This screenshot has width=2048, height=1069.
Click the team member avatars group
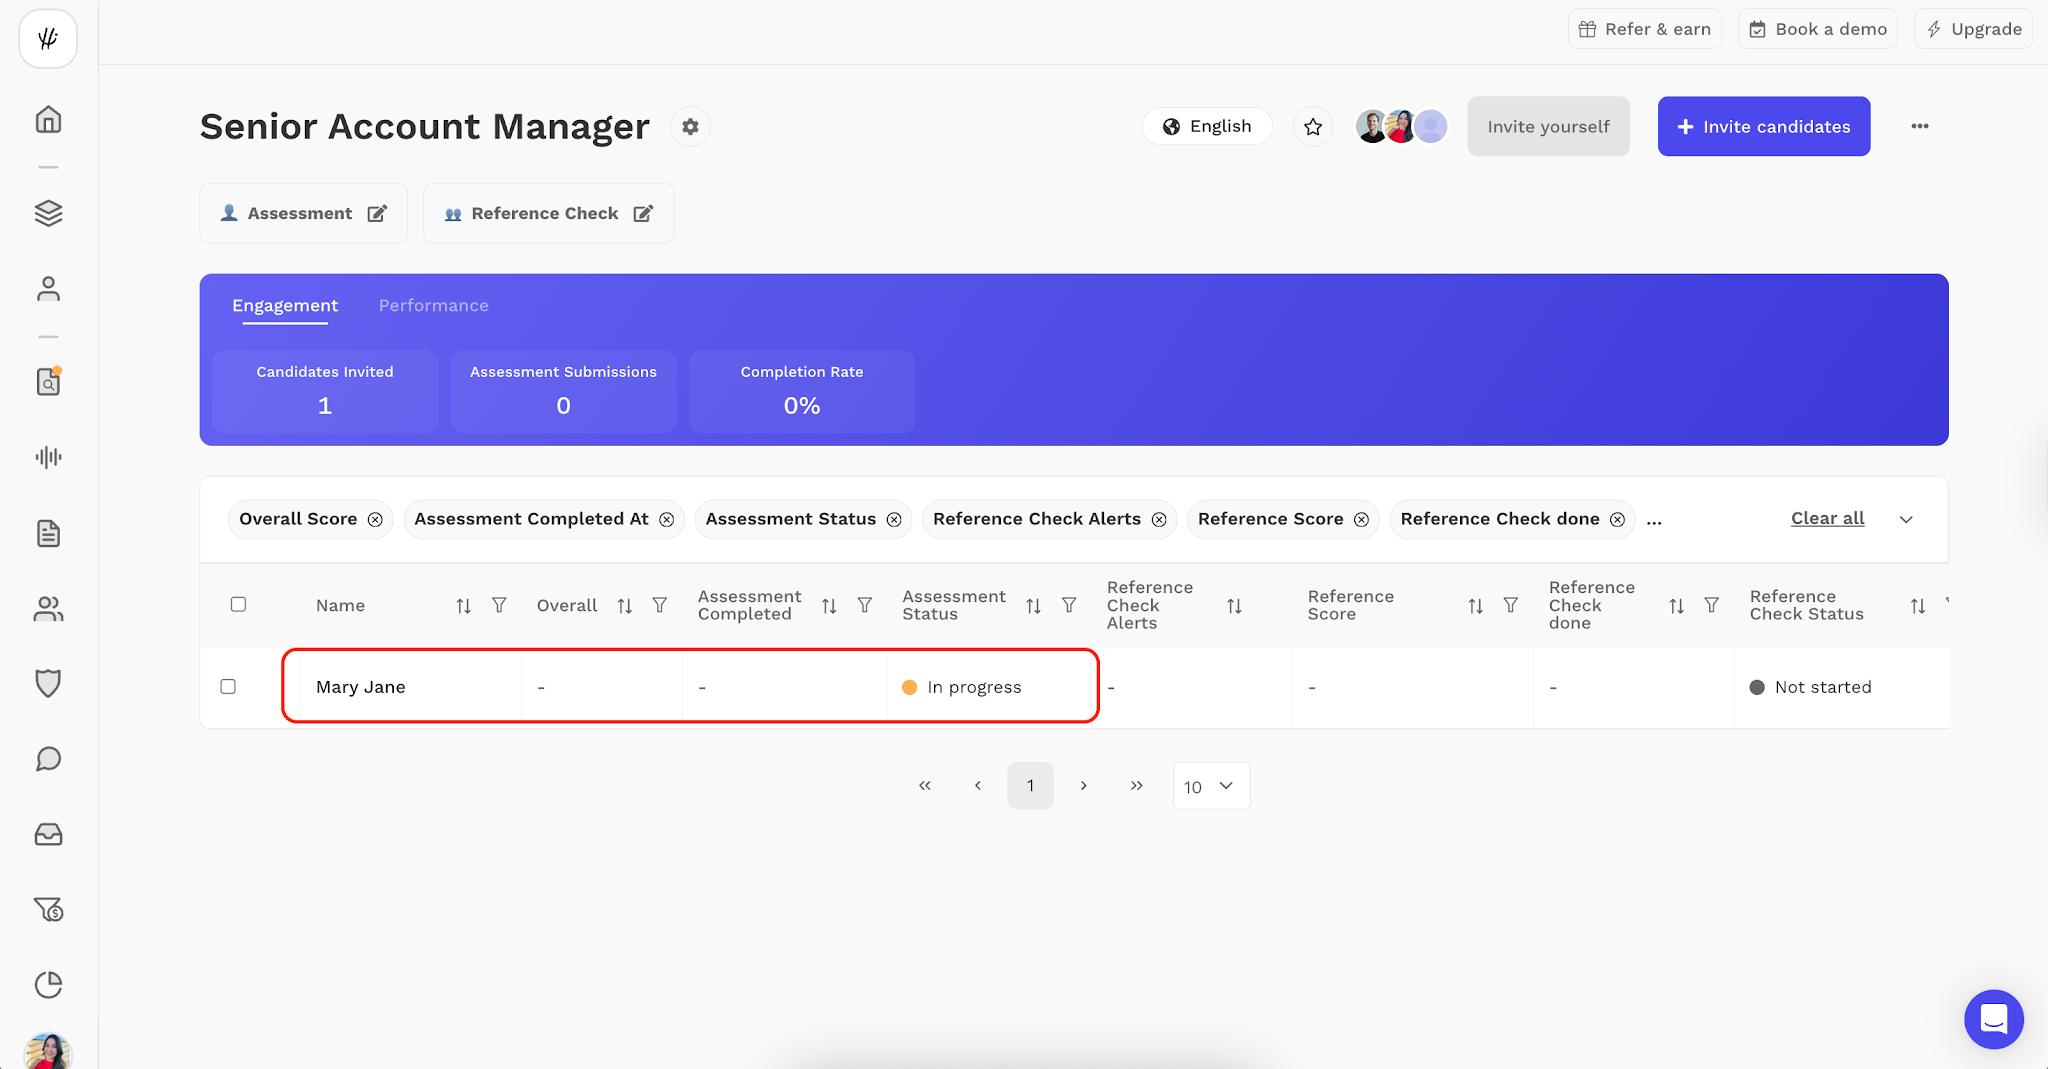(1401, 126)
